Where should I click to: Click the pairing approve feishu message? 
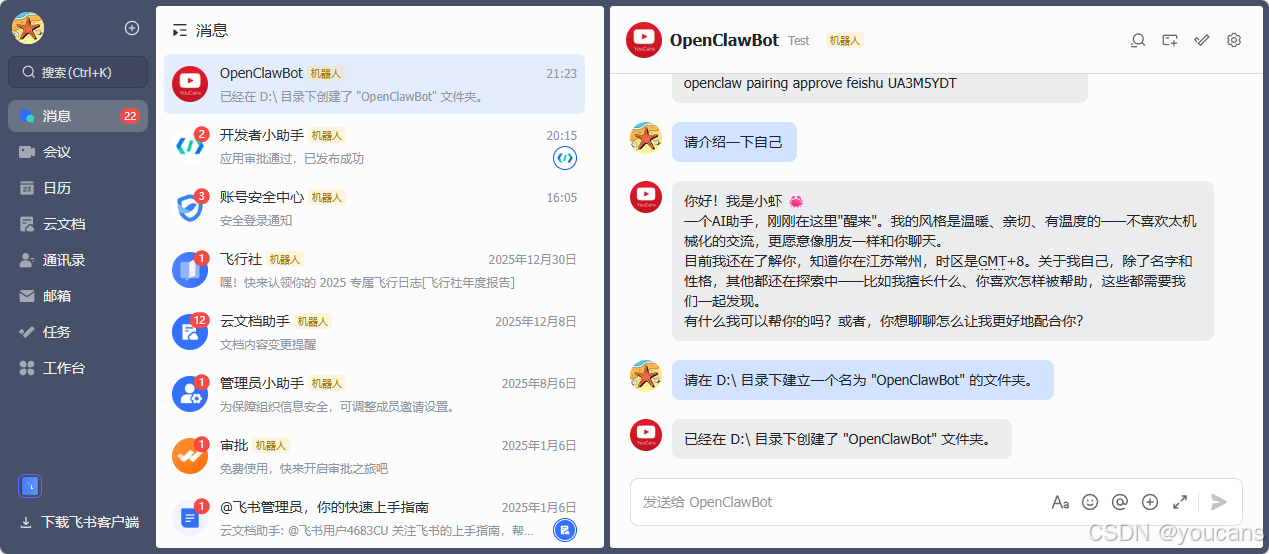pyautogui.click(x=879, y=86)
